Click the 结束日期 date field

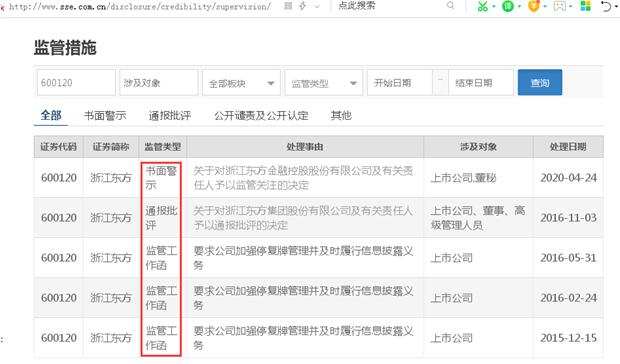point(481,83)
